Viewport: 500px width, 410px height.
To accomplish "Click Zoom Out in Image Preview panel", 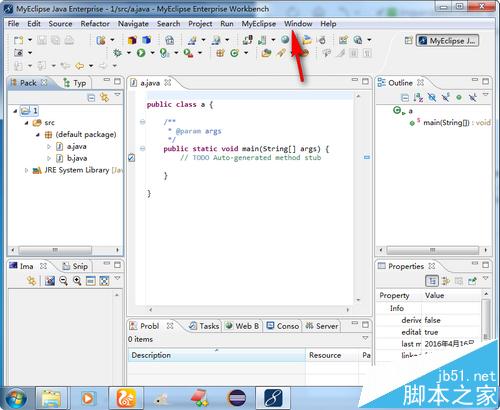I will click(x=63, y=281).
